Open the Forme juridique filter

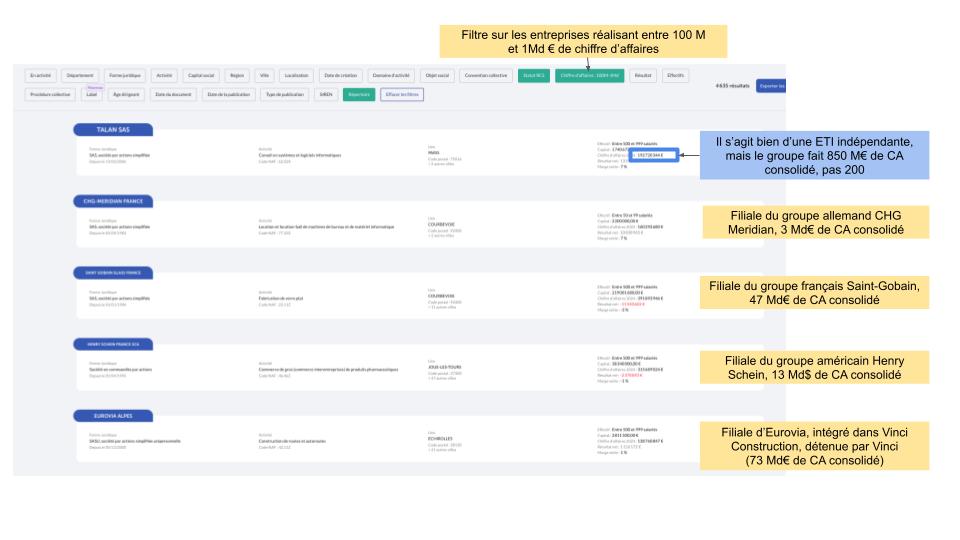(126, 76)
